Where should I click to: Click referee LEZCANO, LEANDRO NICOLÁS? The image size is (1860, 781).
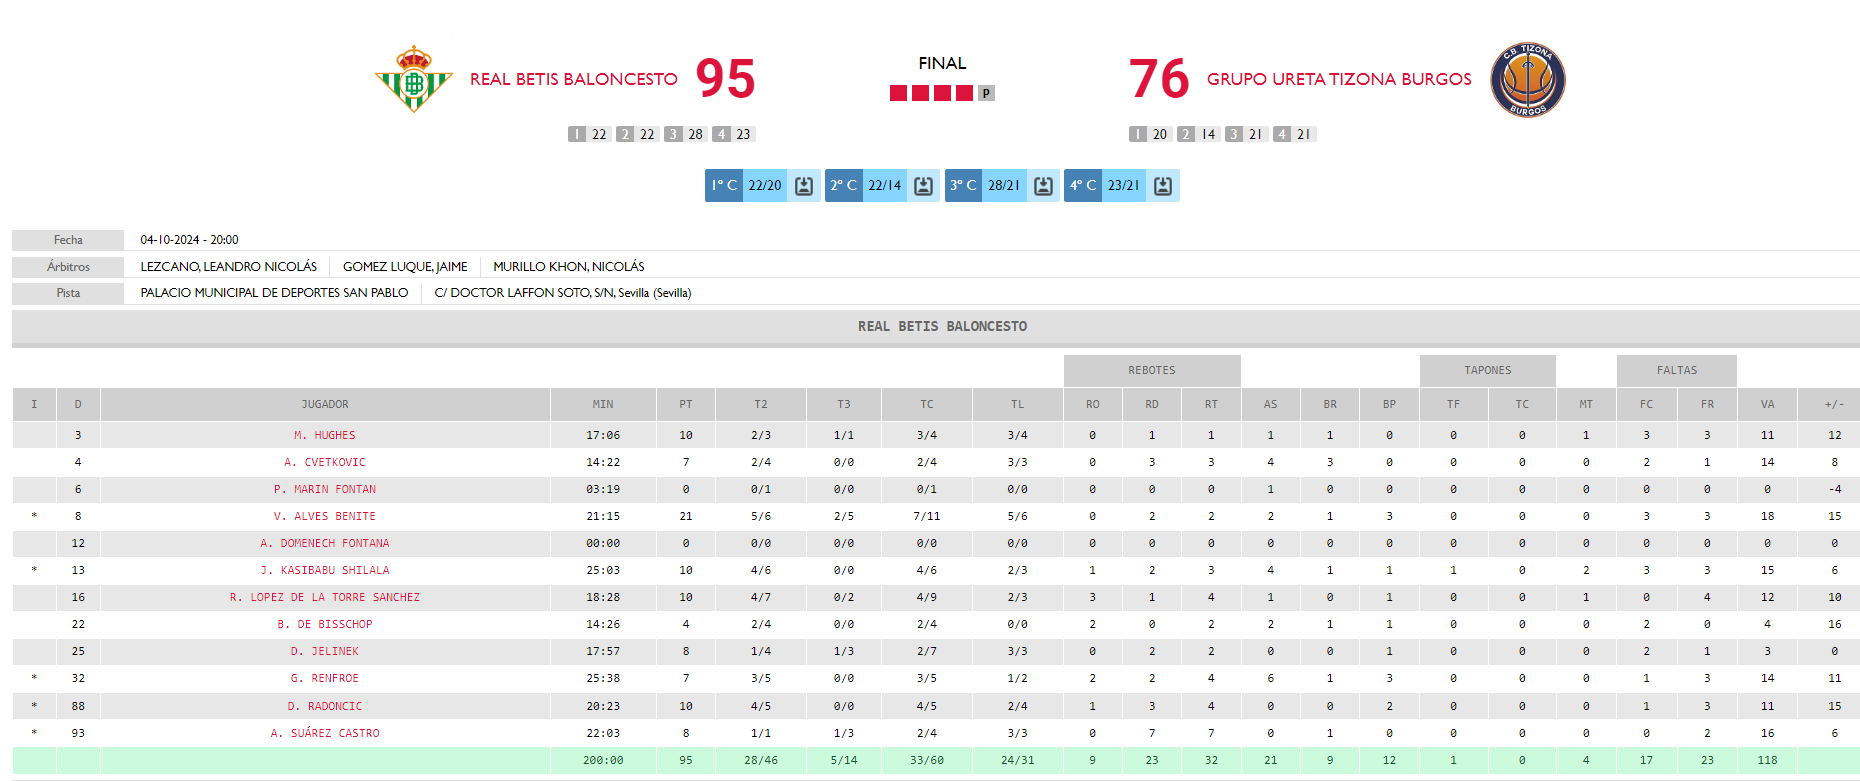(x=228, y=267)
